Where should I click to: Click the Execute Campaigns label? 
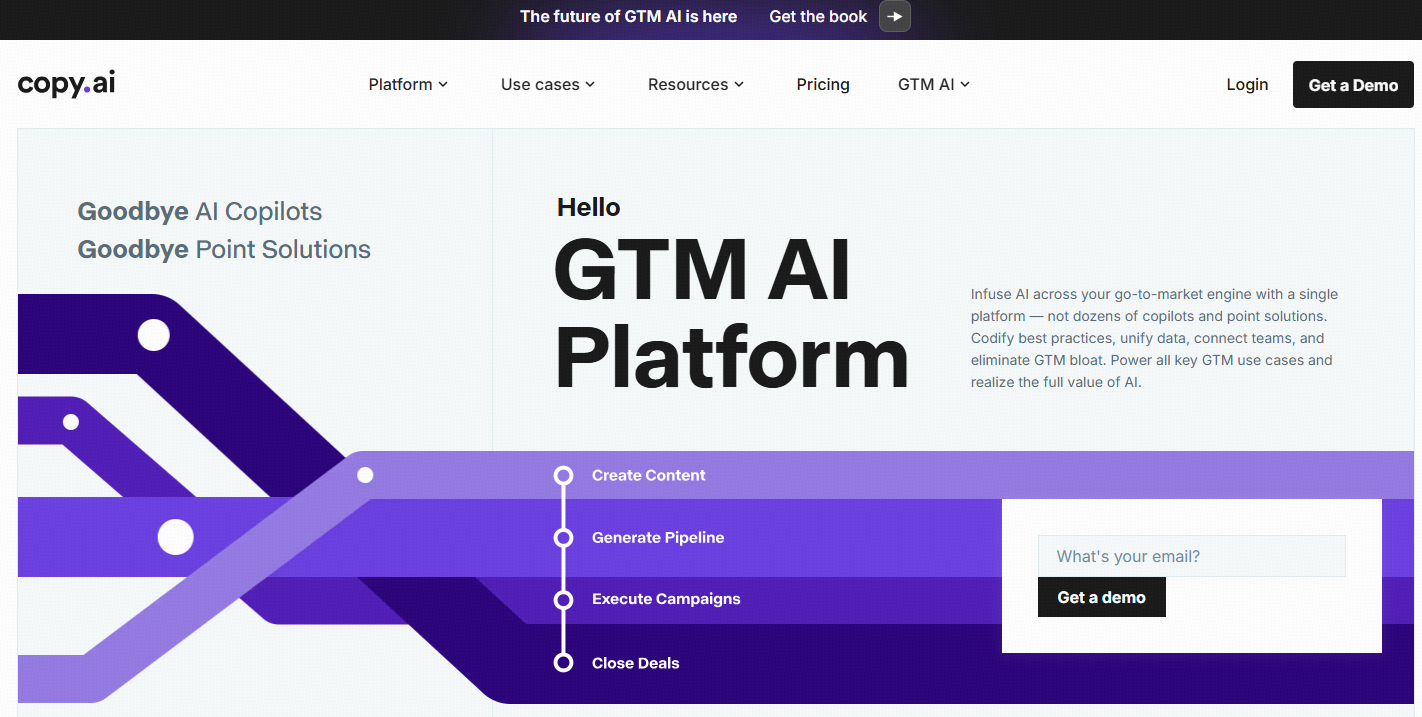tap(666, 599)
